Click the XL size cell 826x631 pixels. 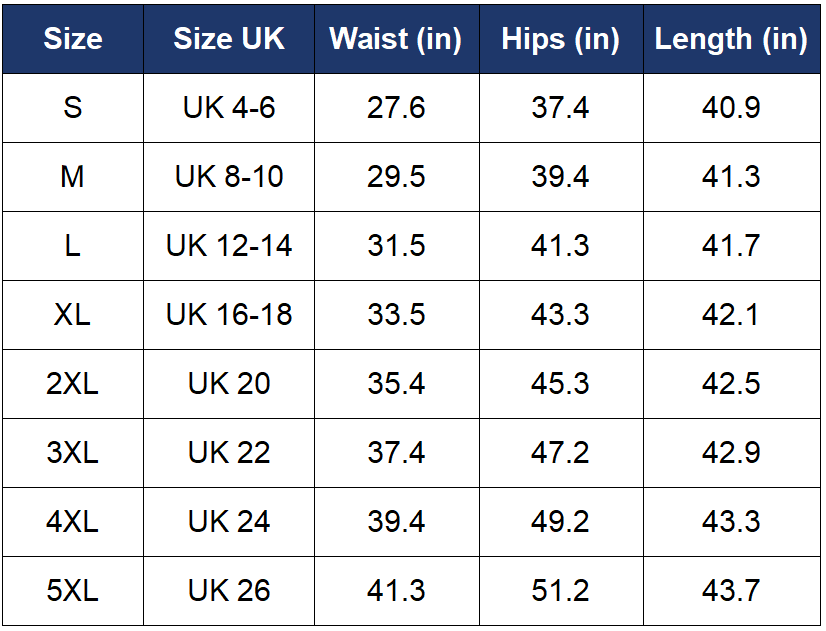tap(73, 315)
